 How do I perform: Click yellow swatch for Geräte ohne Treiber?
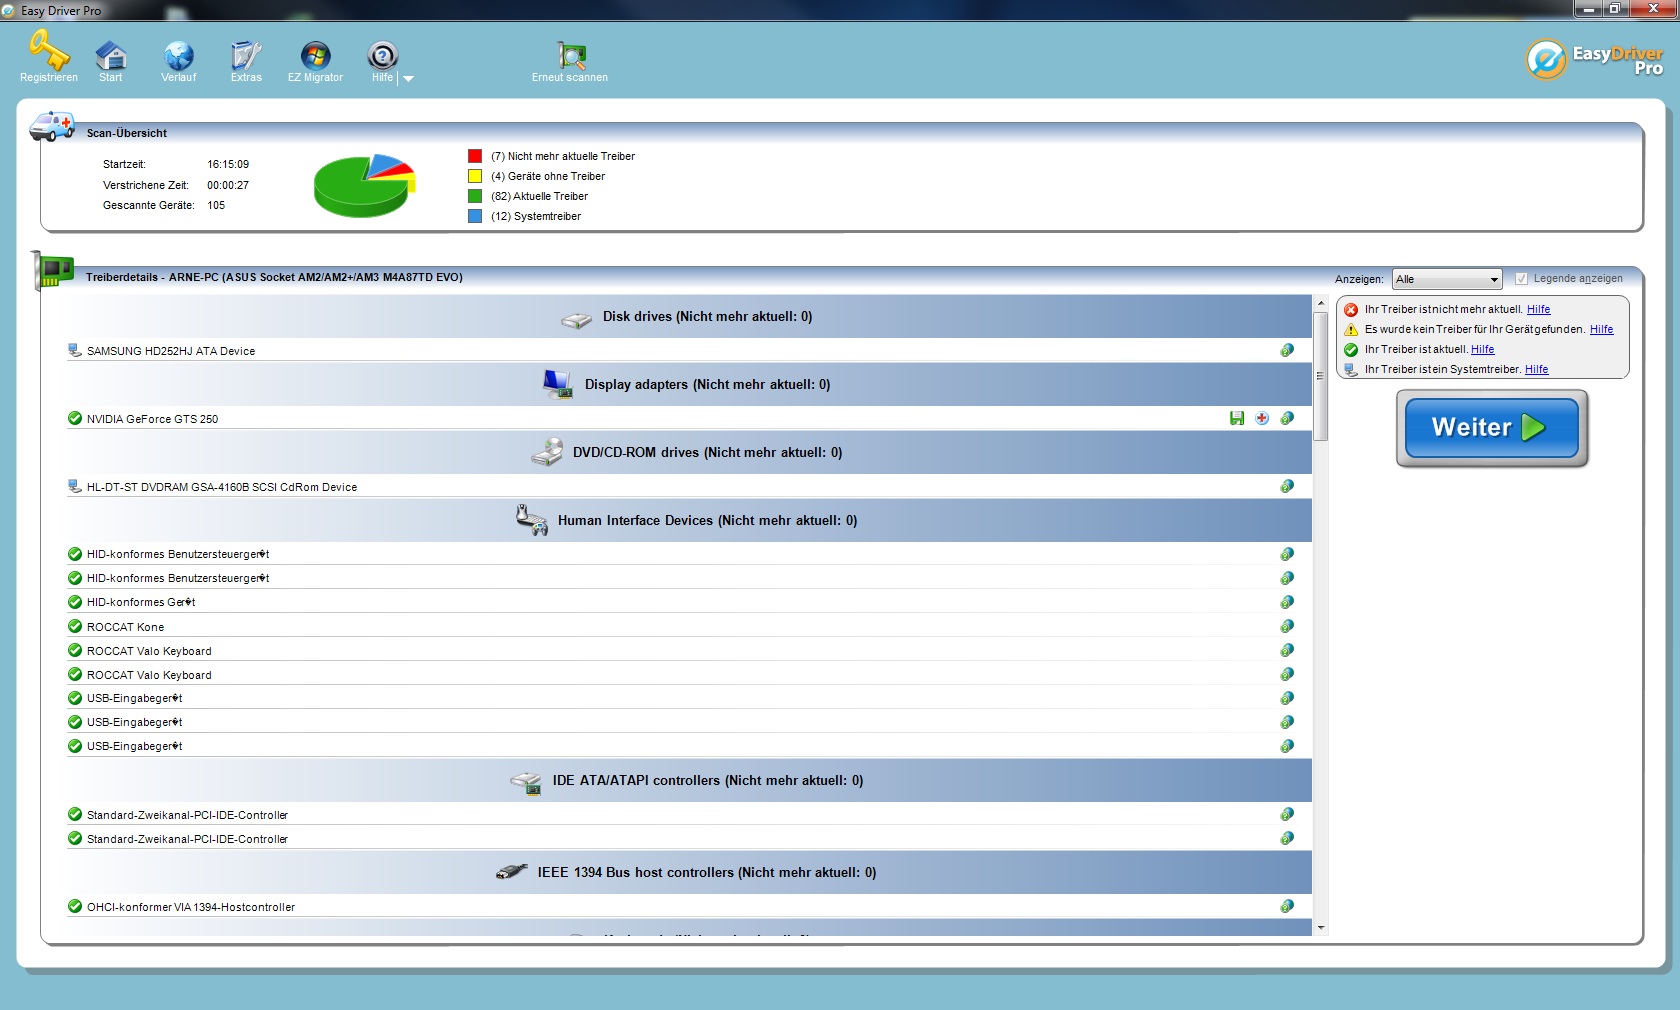pyautogui.click(x=475, y=176)
